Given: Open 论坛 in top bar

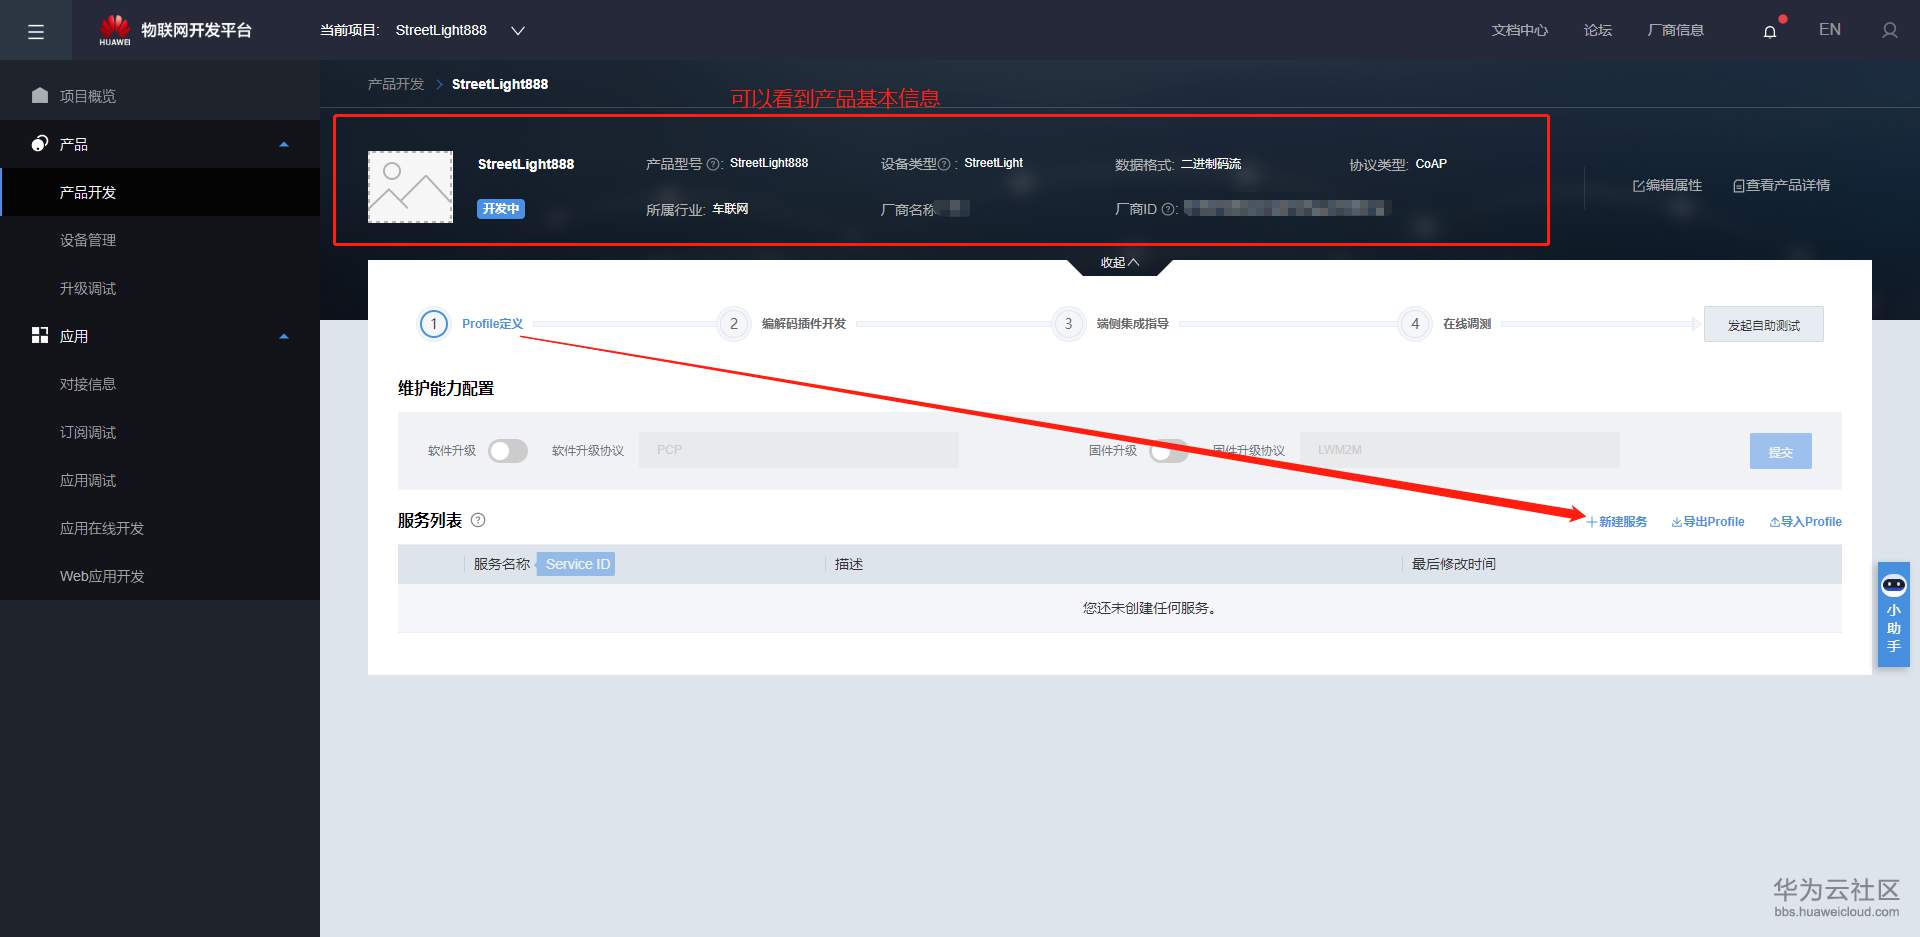Looking at the screenshot, I should click(1598, 31).
